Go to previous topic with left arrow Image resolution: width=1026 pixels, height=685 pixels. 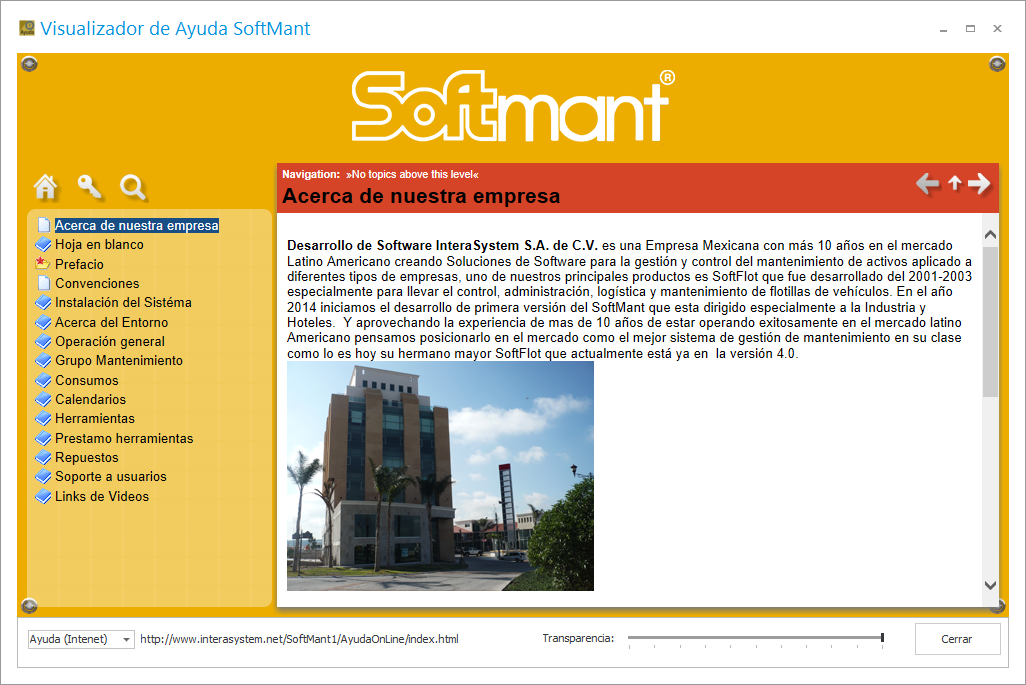(928, 183)
